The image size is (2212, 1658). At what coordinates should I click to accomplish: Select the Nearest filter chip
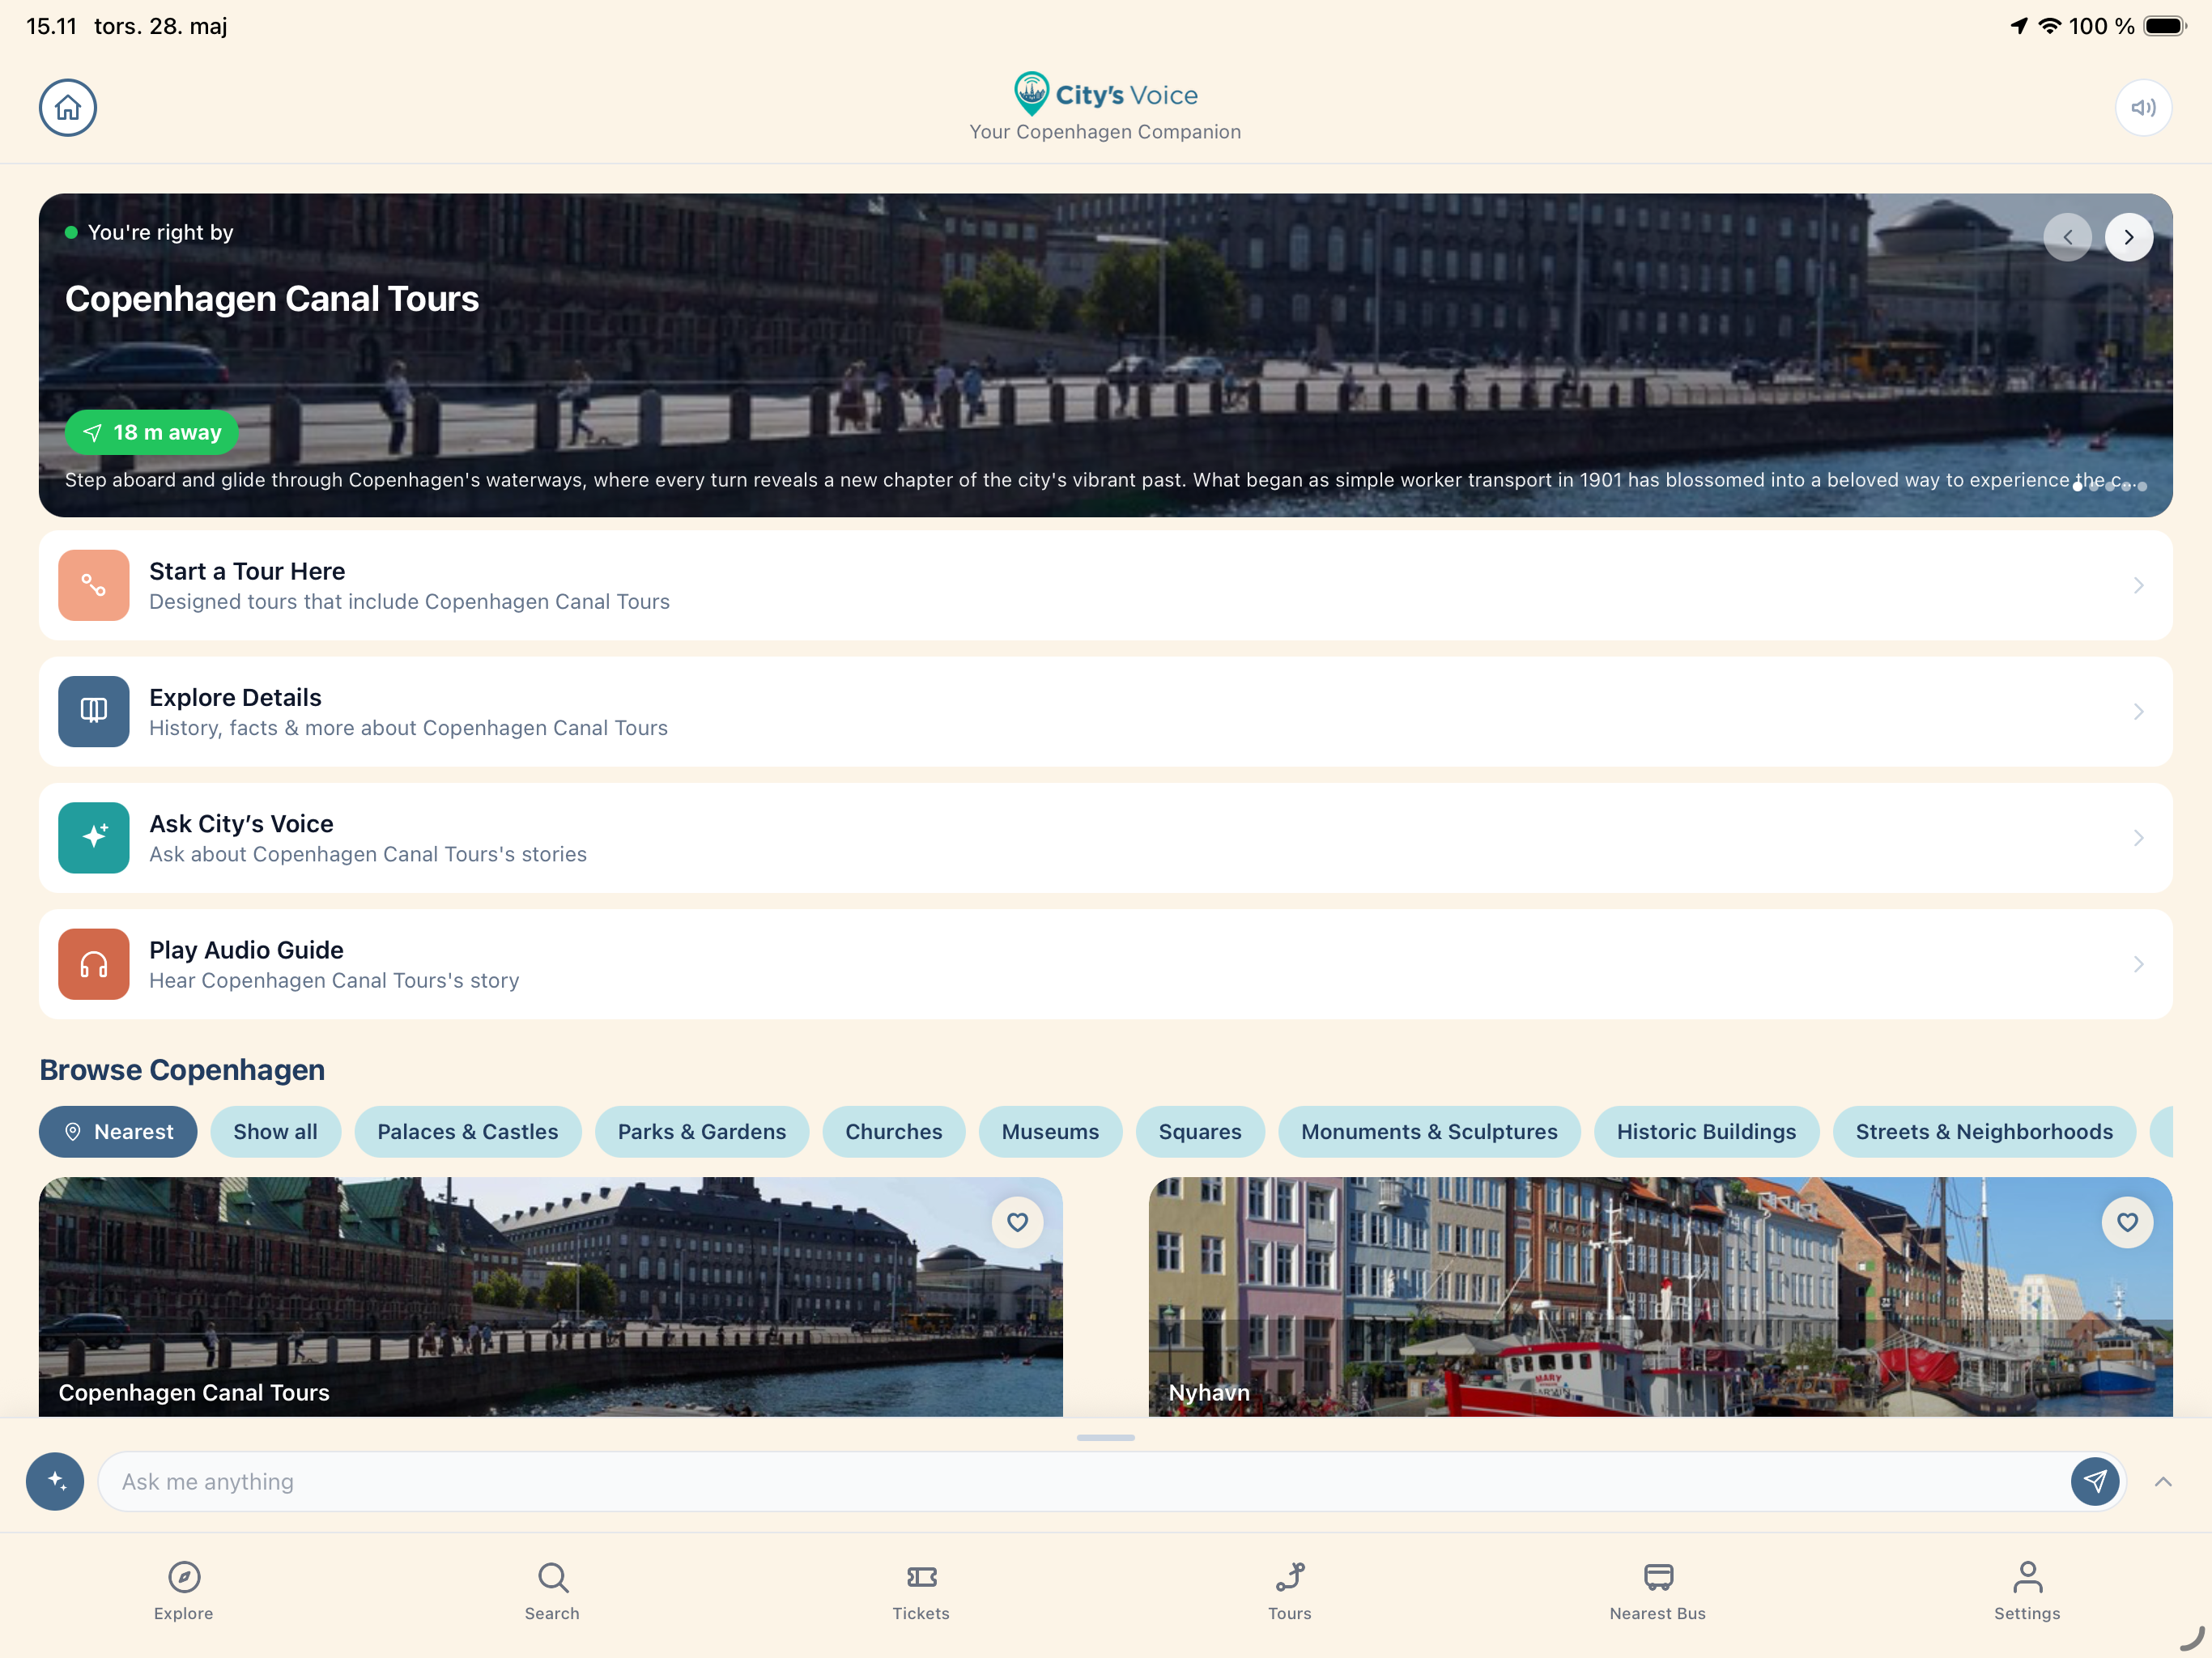coord(118,1131)
